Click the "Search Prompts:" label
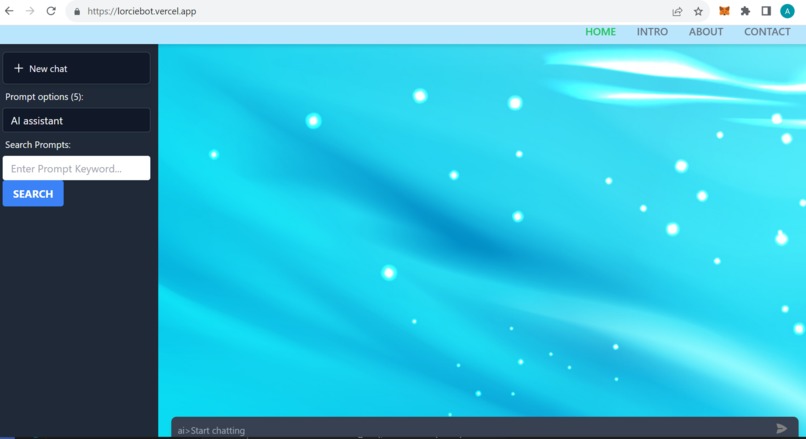Screen dimensions: 806x439 click(38, 145)
